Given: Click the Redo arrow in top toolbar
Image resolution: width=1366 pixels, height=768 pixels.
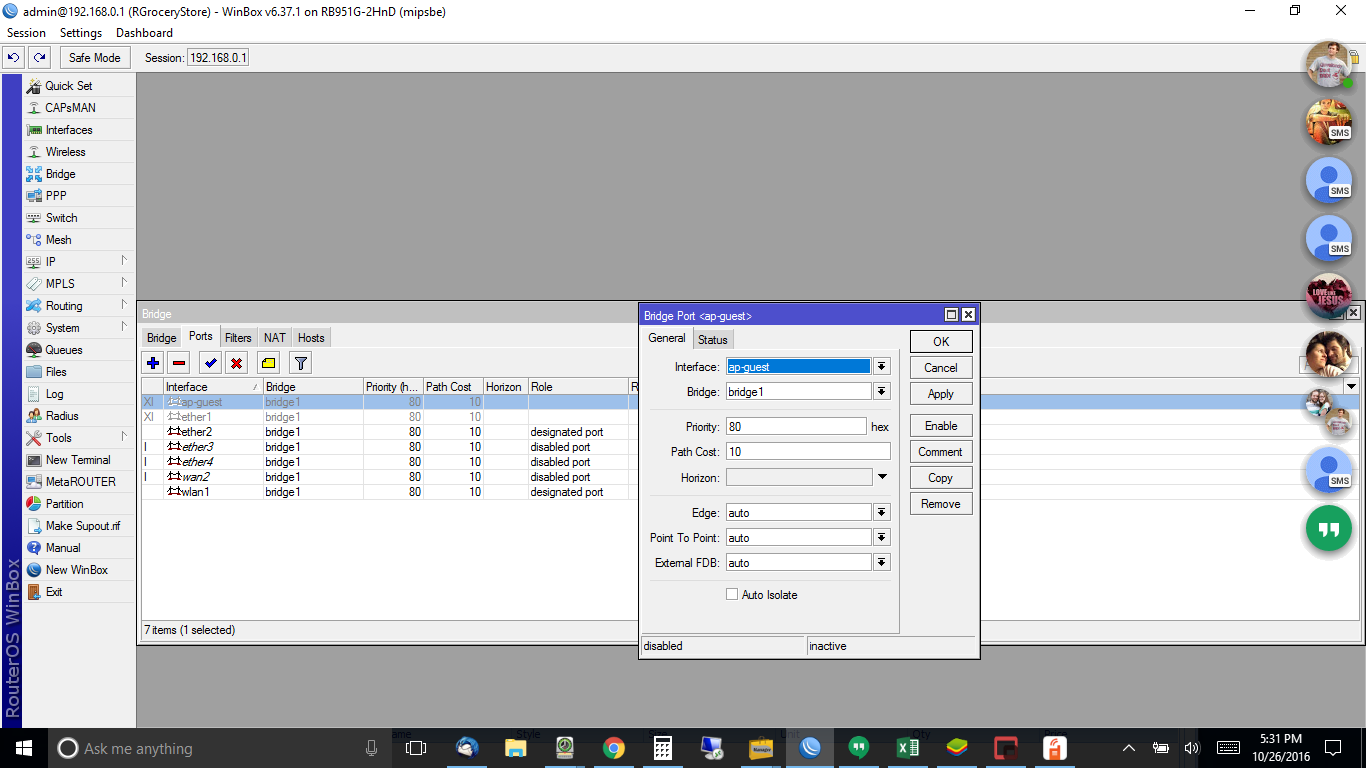Looking at the screenshot, I should (x=39, y=58).
